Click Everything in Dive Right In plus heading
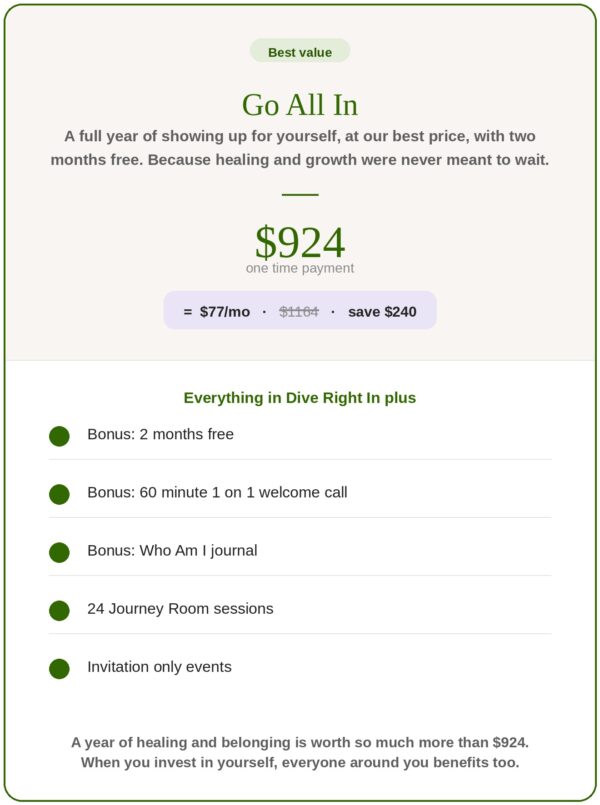Image resolution: width=600 pixels, height=805 pixels. tap(300, 398)
